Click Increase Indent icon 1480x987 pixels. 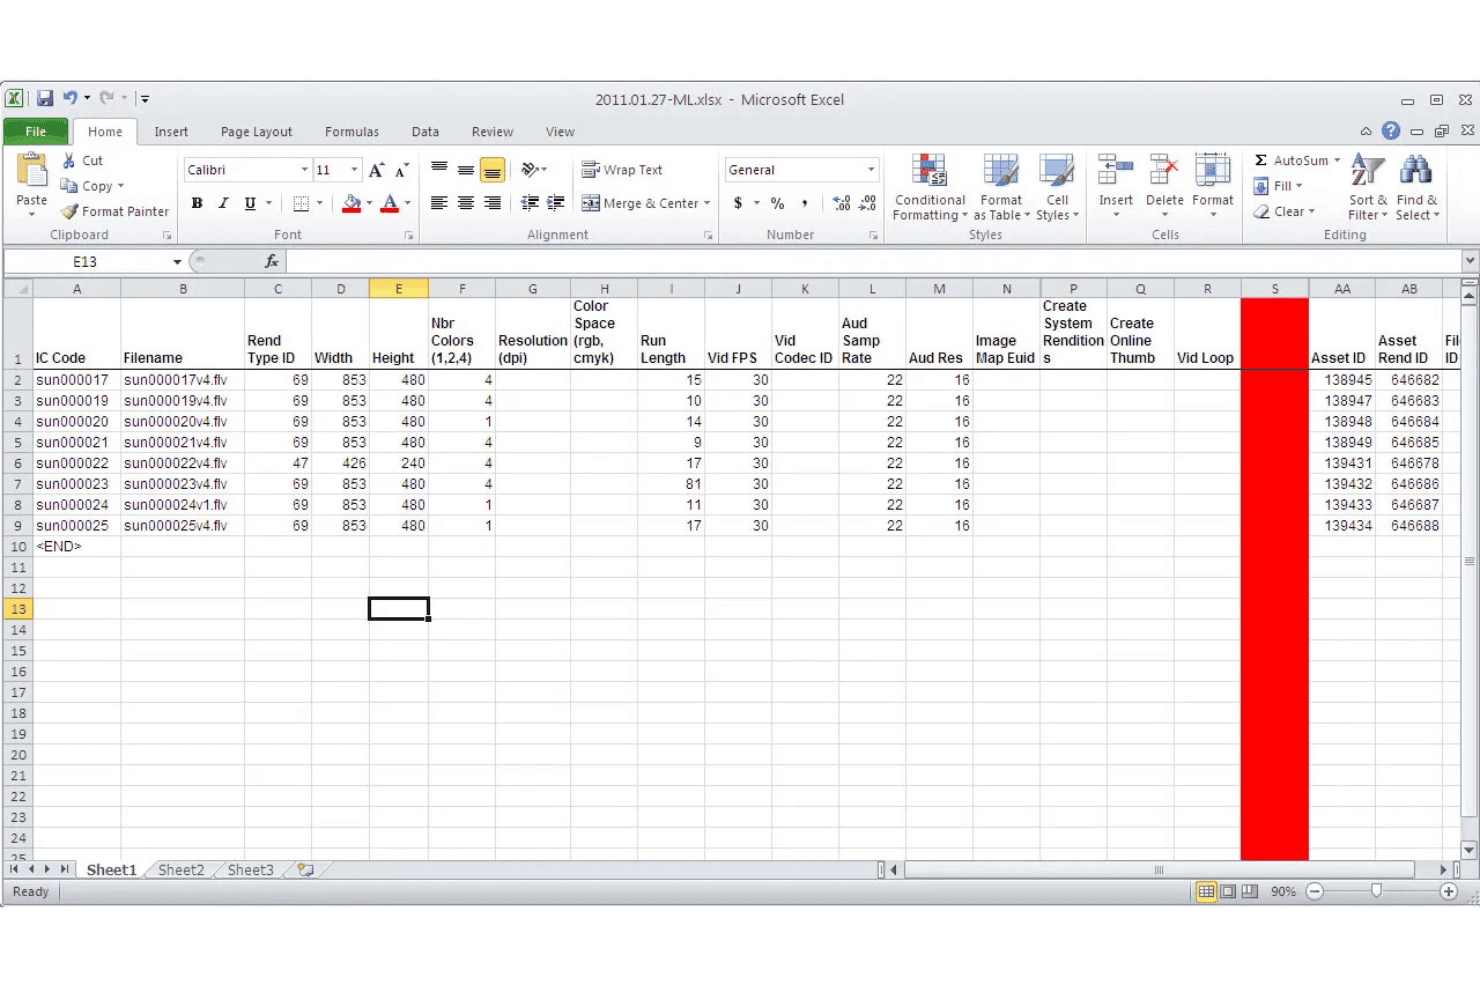point(556,203)
